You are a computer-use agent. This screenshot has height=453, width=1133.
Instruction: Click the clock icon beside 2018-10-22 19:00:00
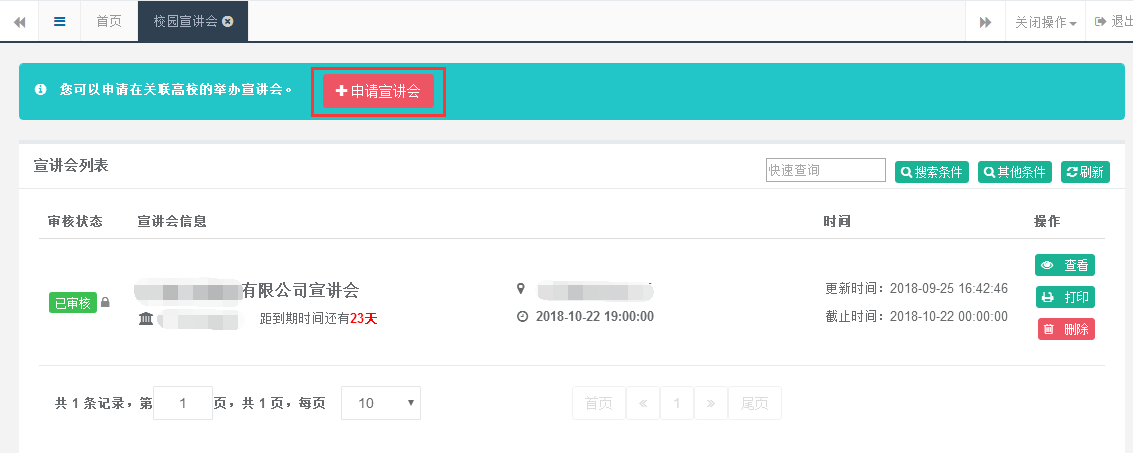click(x=521, y=316)
